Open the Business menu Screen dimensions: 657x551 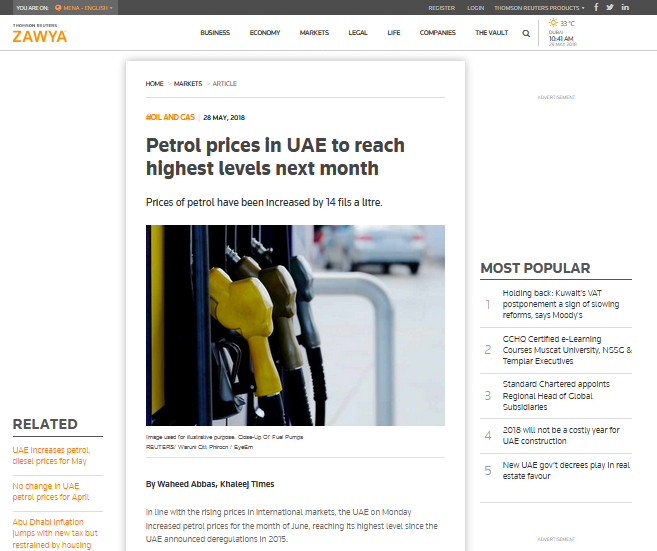(x=215, y=33)
